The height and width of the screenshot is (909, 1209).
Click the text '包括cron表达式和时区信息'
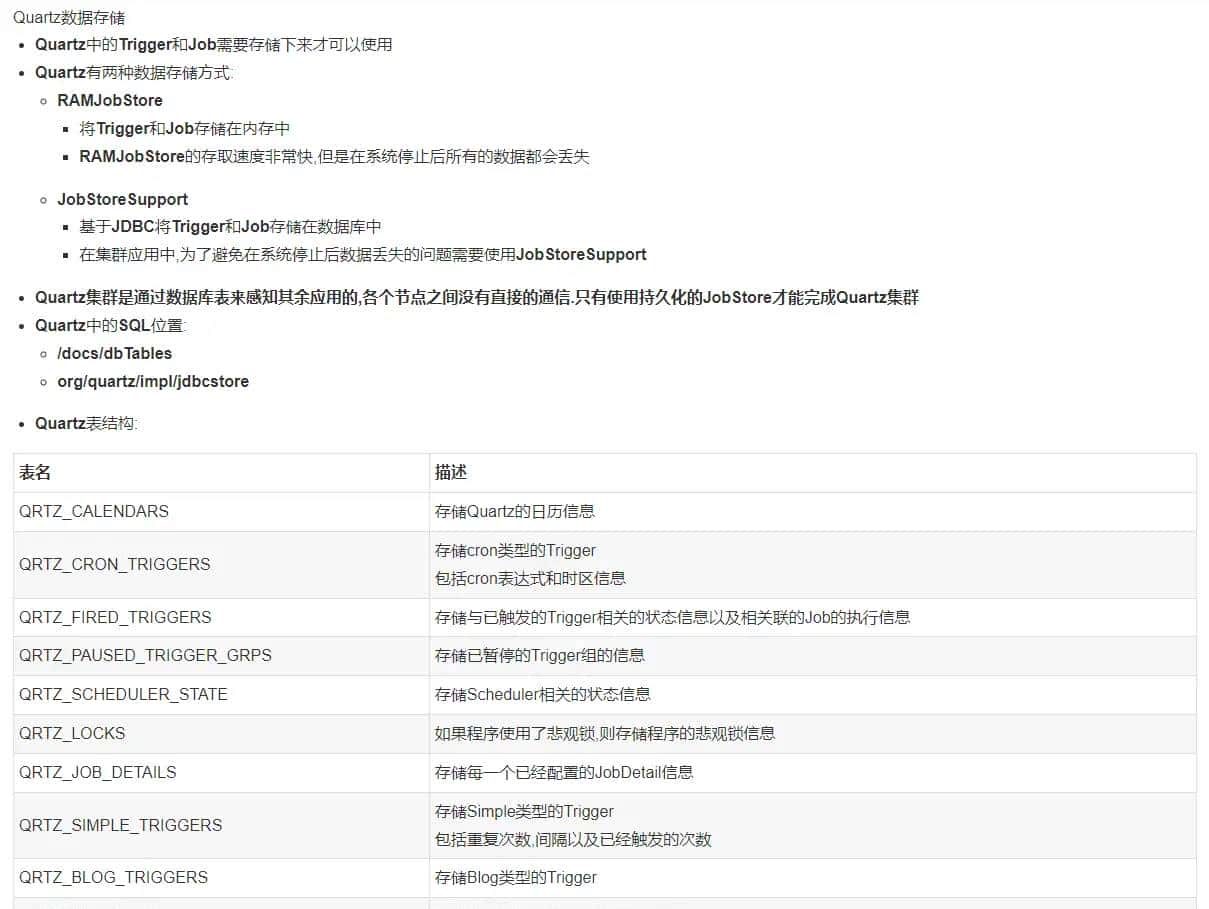[x=531, y=578]
